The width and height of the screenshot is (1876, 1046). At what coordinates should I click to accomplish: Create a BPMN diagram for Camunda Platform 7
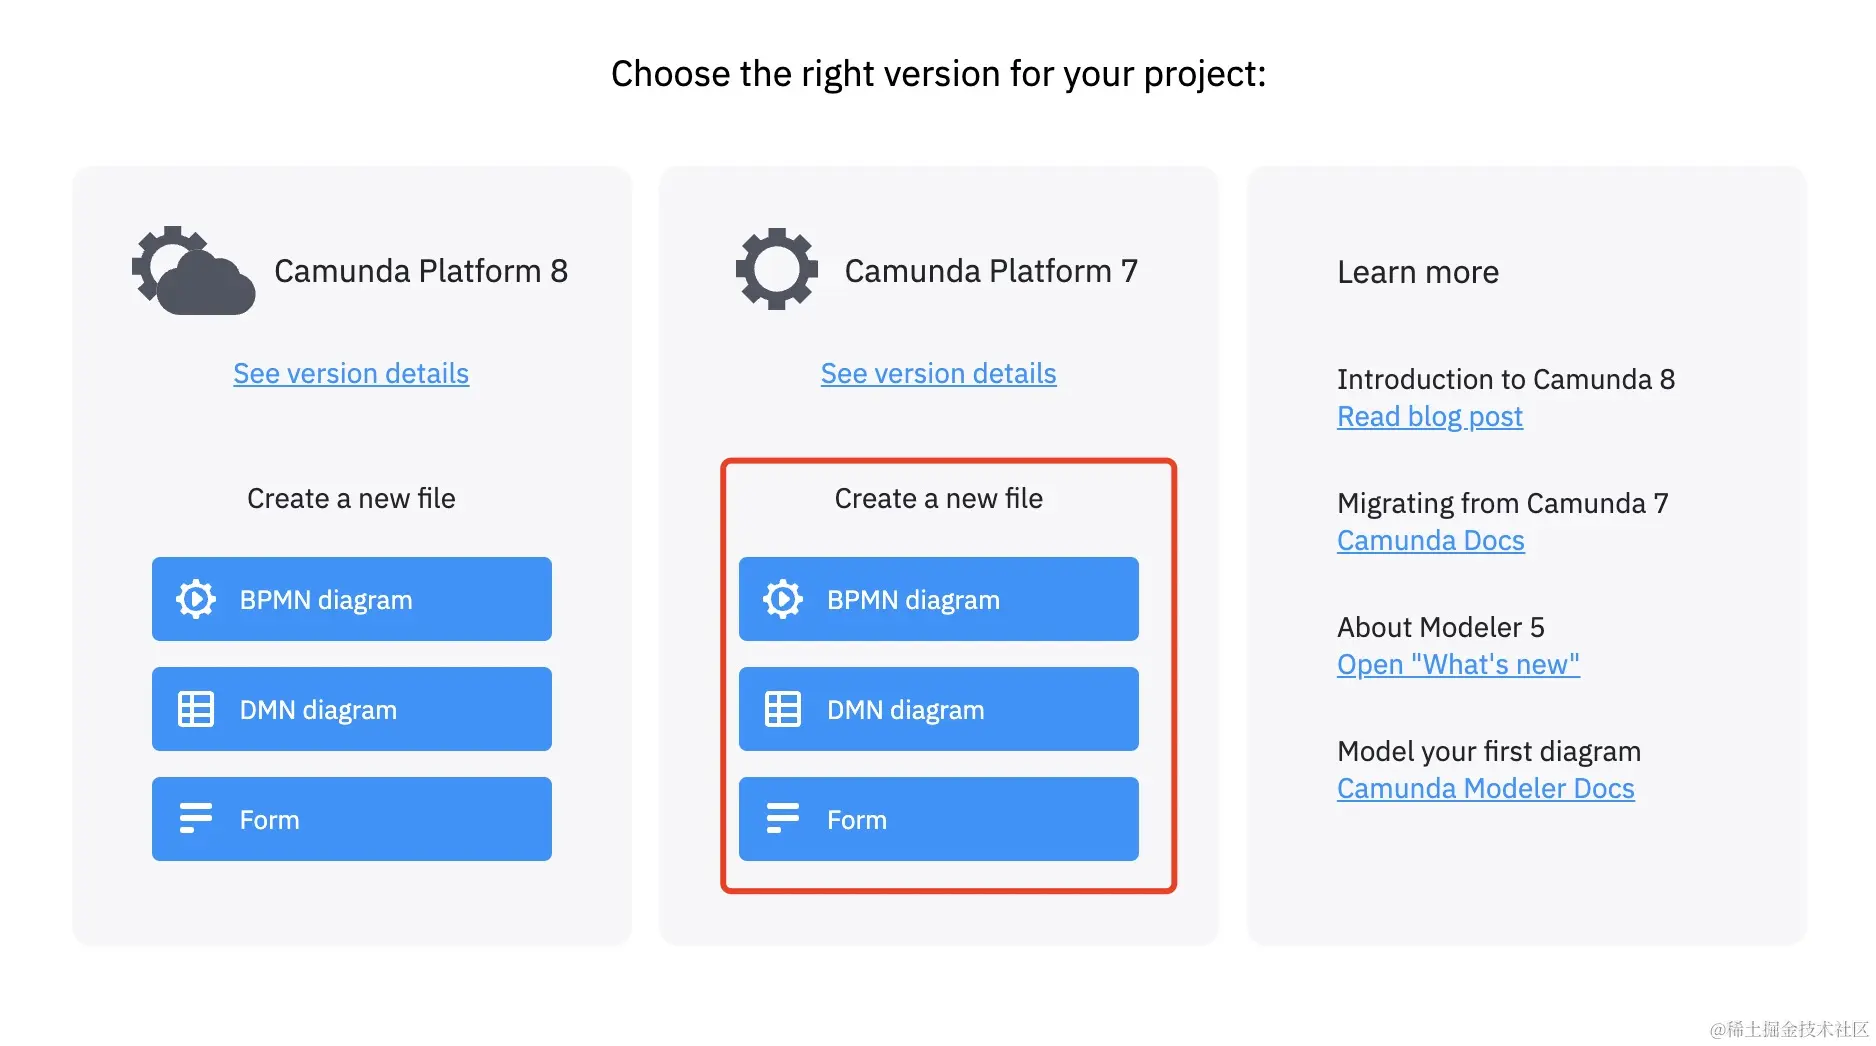click(939, 599)
